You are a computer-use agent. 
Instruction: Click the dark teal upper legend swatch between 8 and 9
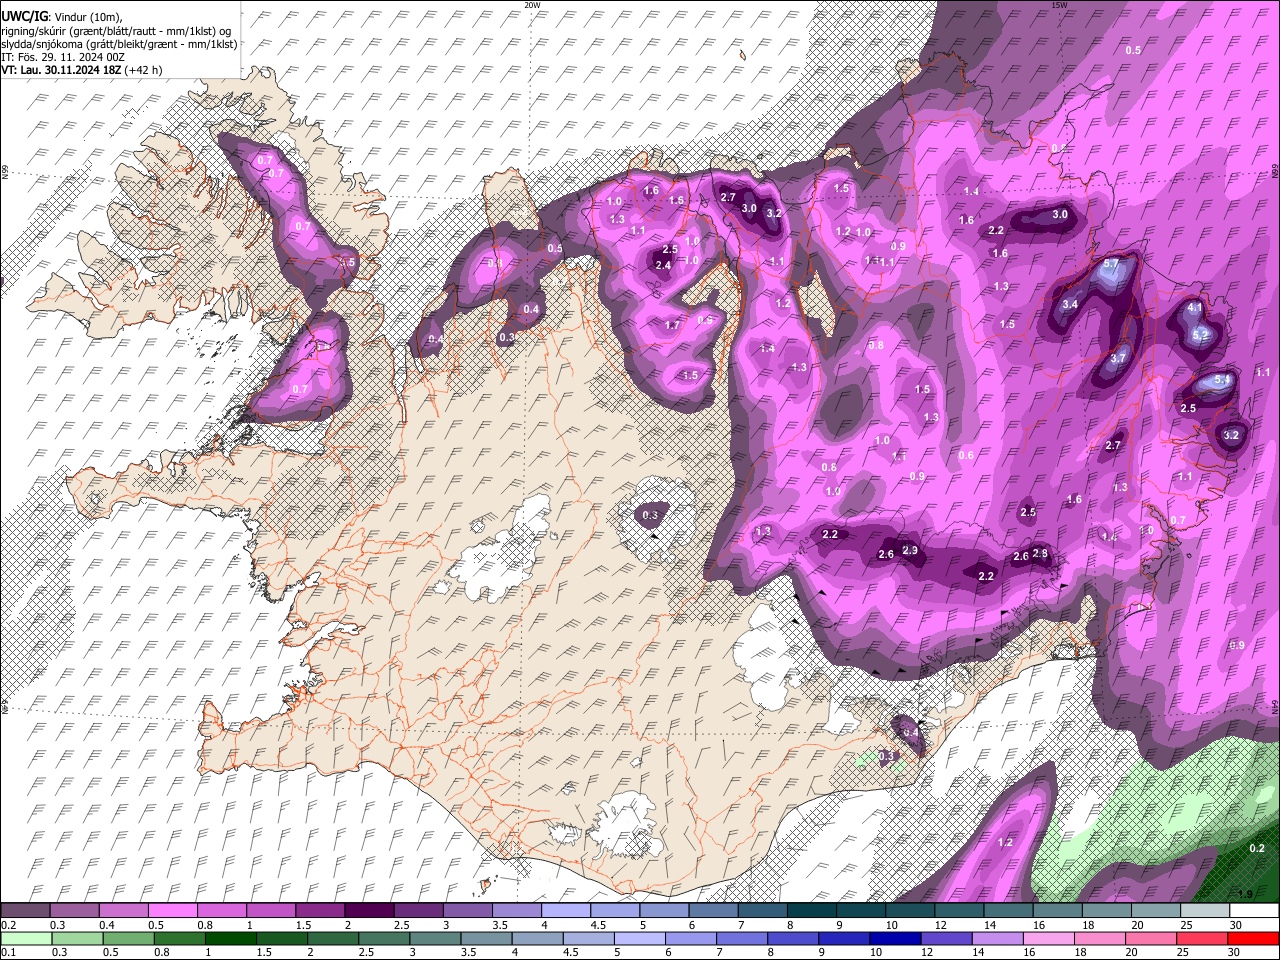[810, 911]
